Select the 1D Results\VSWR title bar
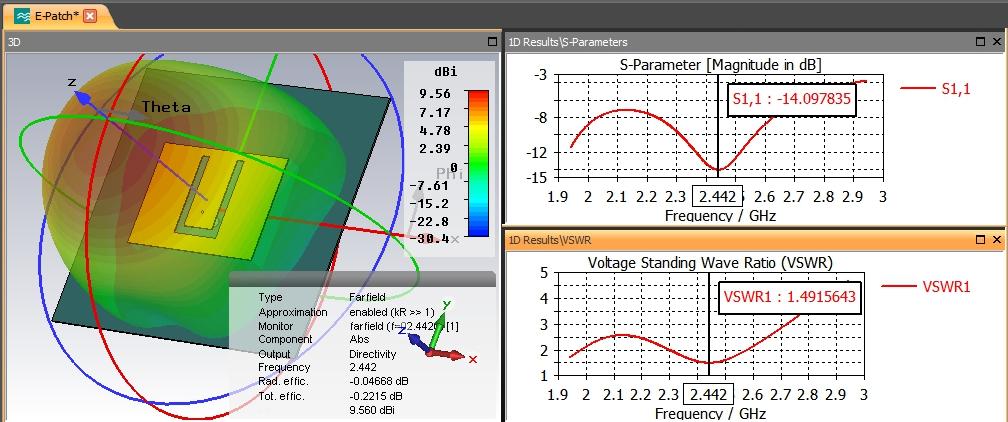The image size is (1008, 422). pos(753,239)
